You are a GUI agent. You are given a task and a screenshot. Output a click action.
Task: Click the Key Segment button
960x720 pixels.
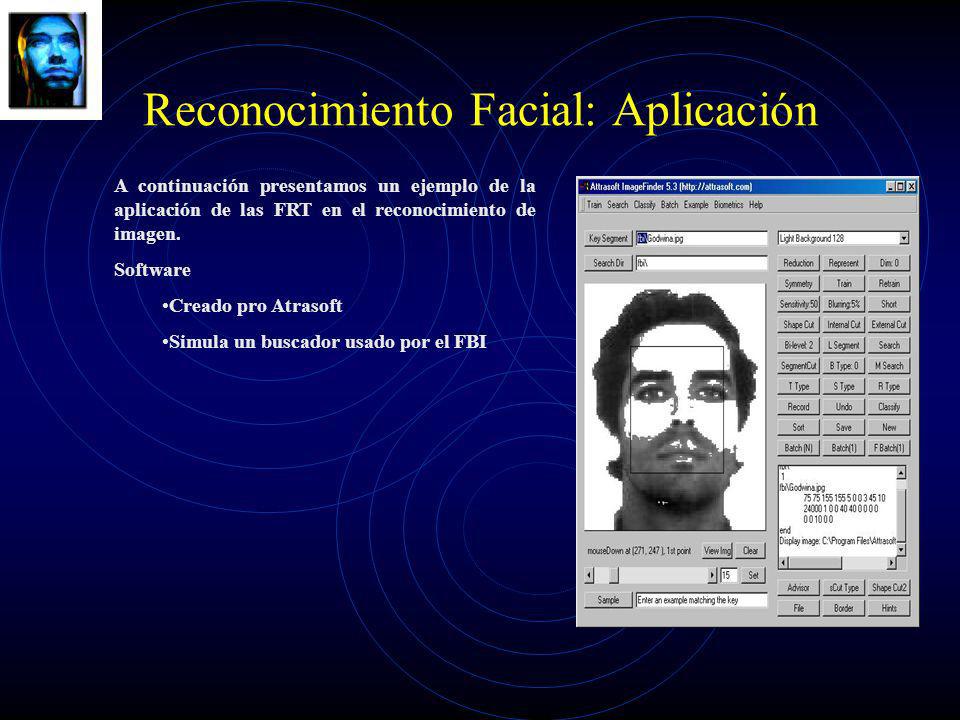coord(608,239)
